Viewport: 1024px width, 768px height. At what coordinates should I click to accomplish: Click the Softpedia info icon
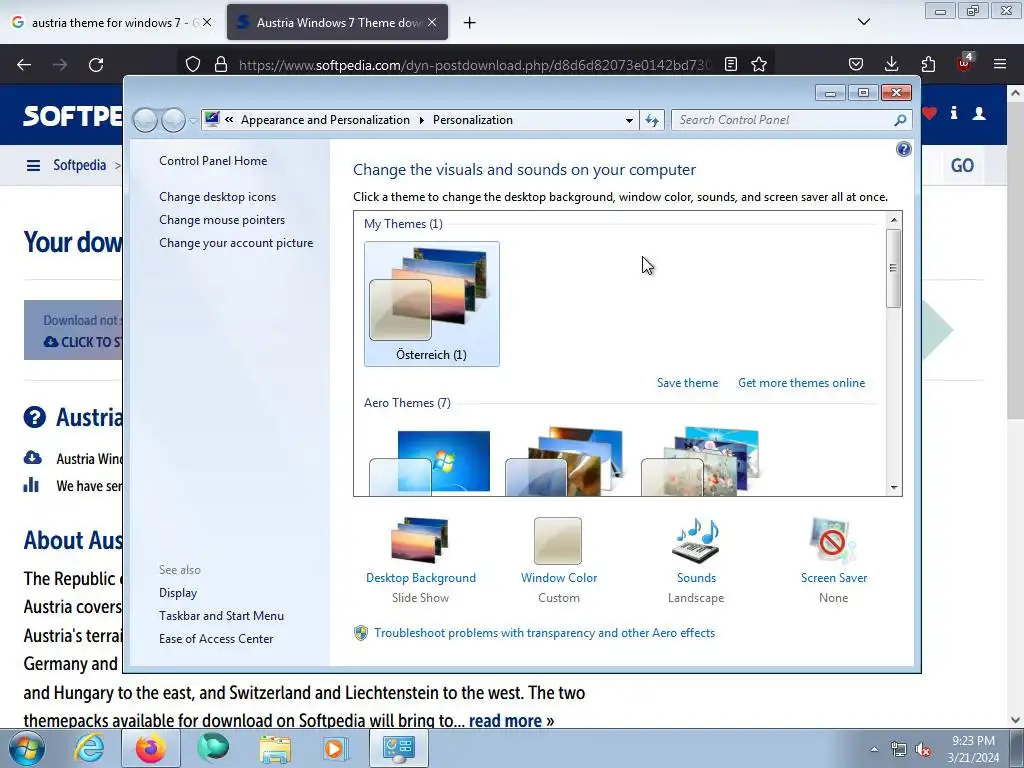[953, 114]
